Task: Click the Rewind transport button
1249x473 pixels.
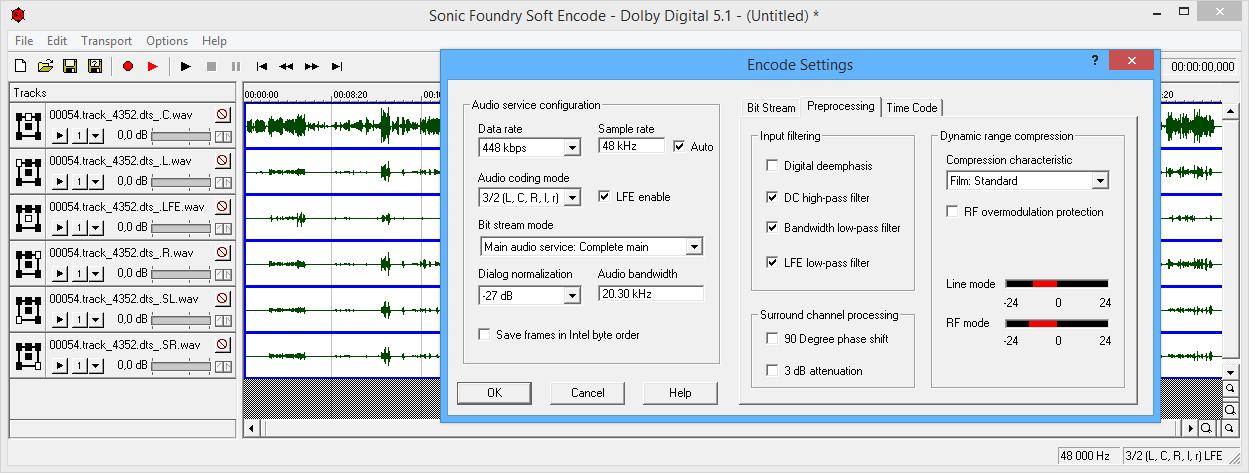Action: 286,66
